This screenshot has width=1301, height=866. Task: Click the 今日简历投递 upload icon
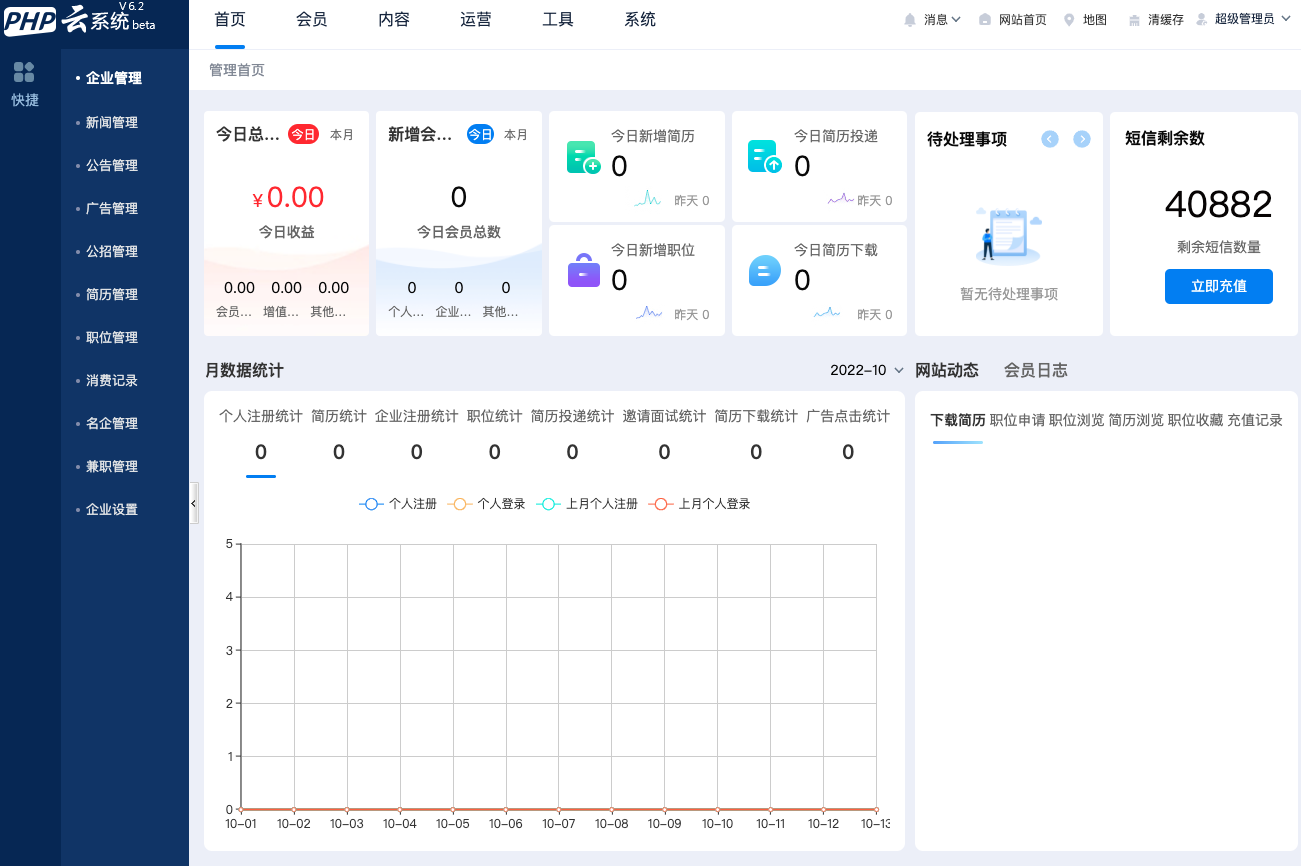(765, 157)
